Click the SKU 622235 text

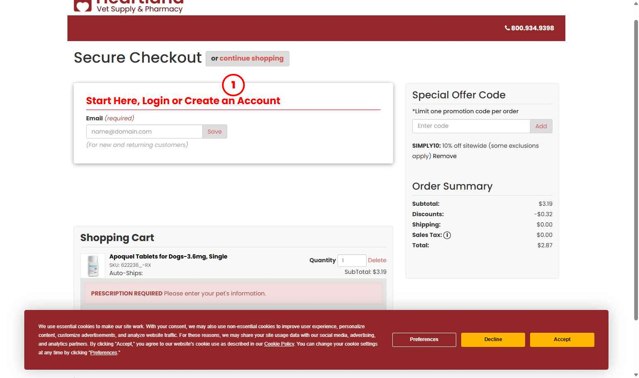[x=130, y=265]
